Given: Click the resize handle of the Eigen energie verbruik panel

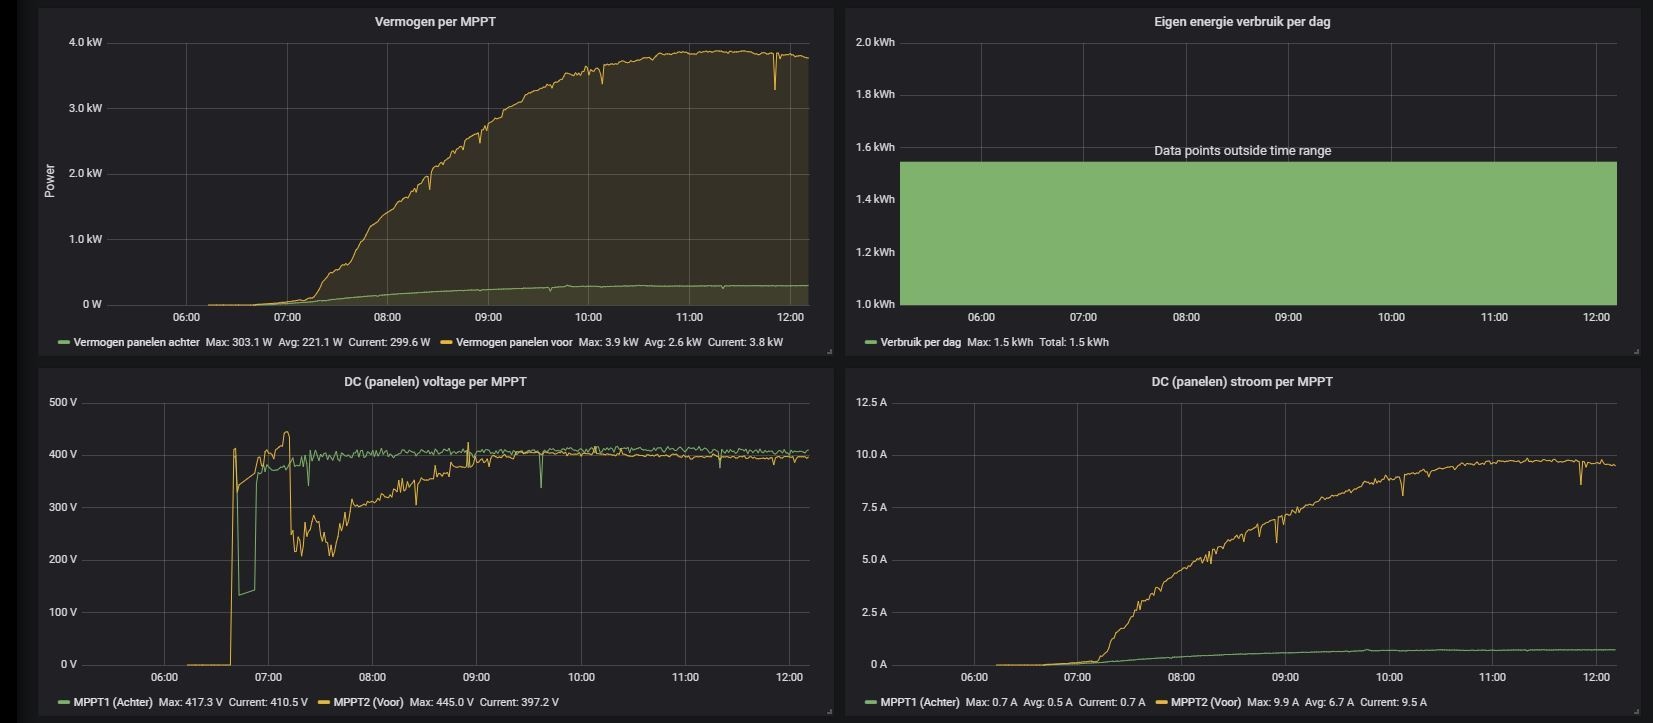Looking at the screenshot, I should coord(1636,352).
